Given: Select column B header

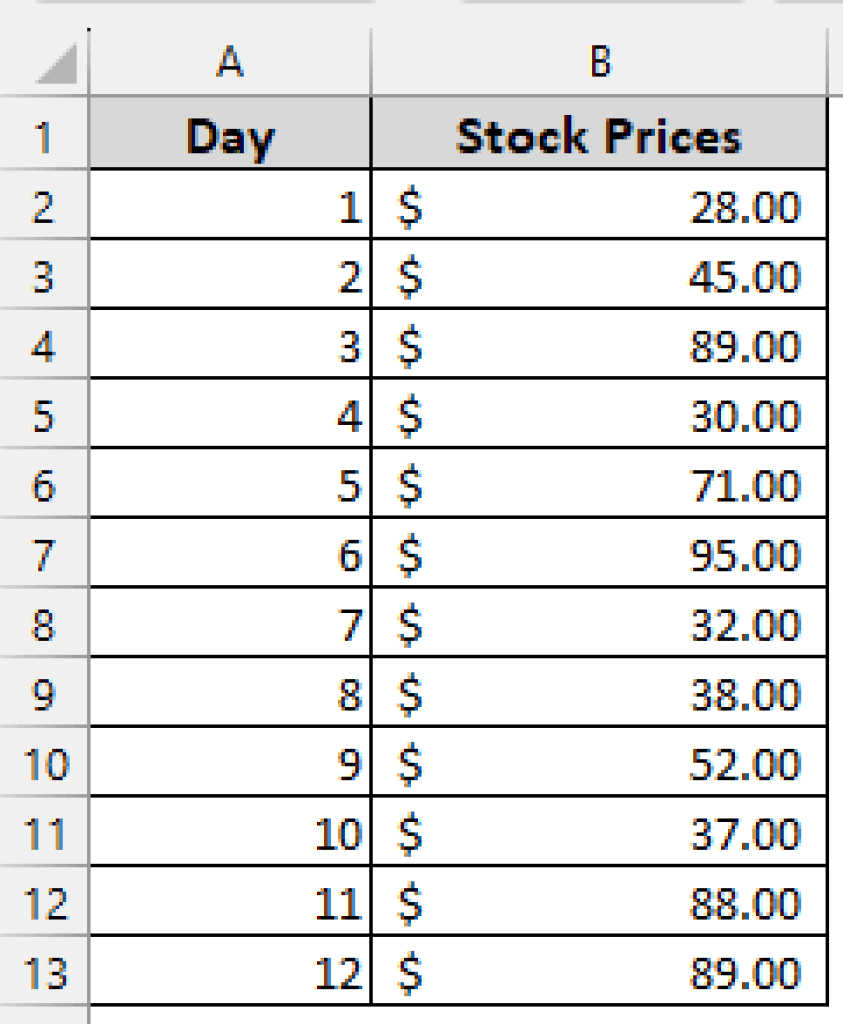Looking at the screenshot, I should pos(600,62).
